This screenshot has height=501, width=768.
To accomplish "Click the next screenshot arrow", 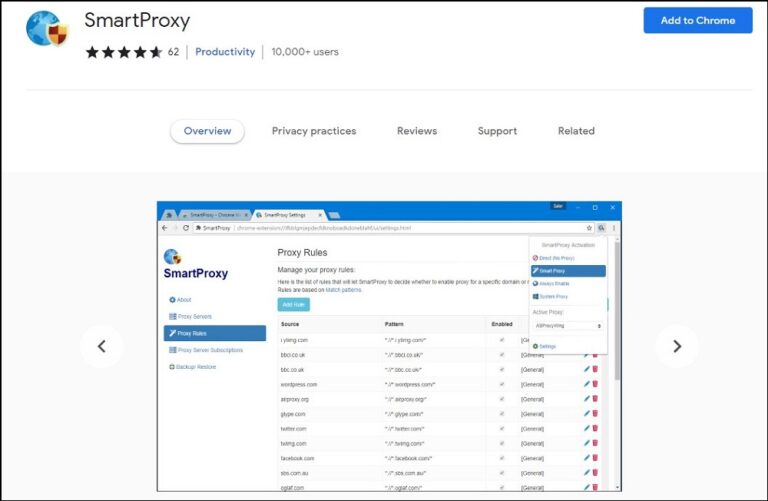I will (676, 346).
